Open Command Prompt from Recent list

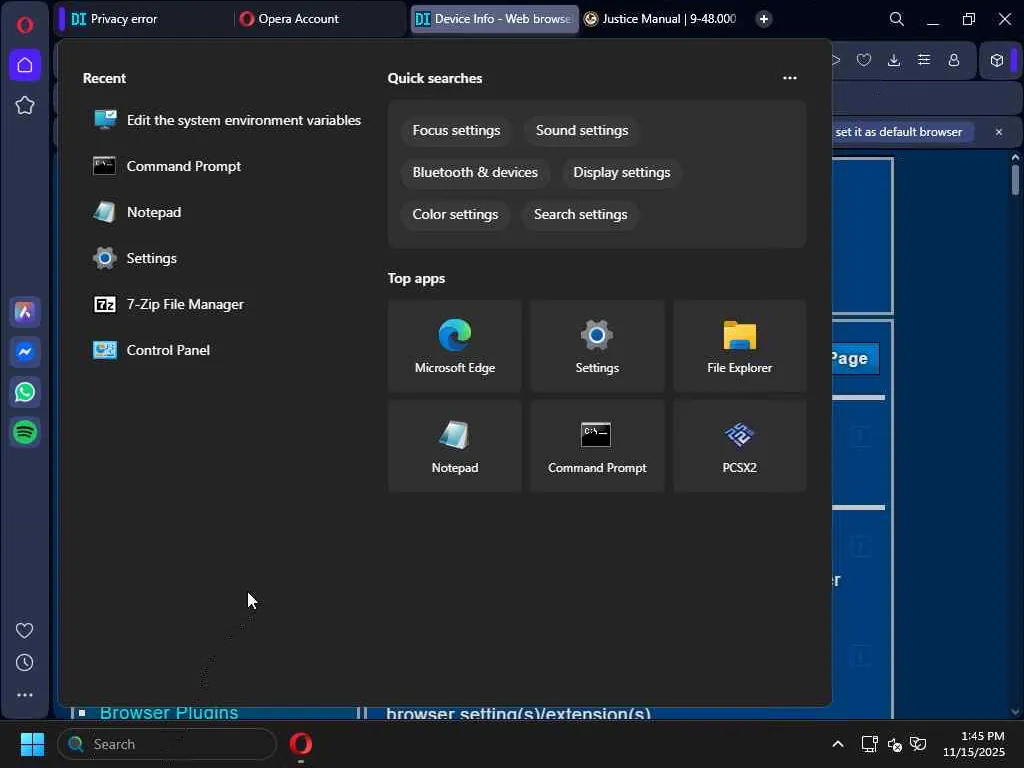point(226,167)
